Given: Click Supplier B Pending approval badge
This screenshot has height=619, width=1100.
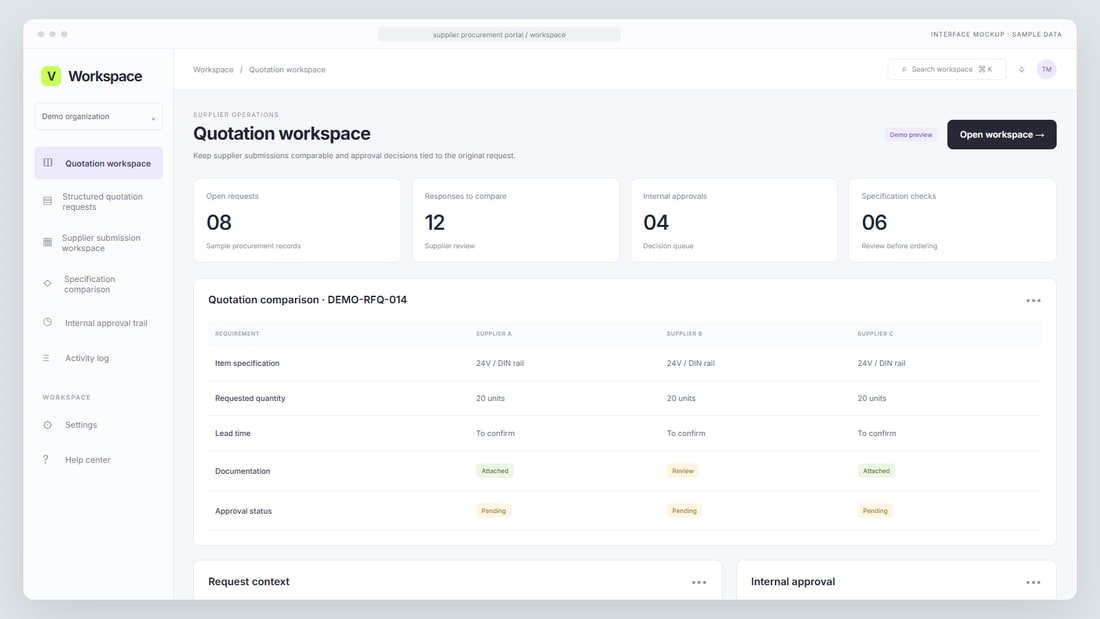Looking at the screenshot, I should [684, 511].
